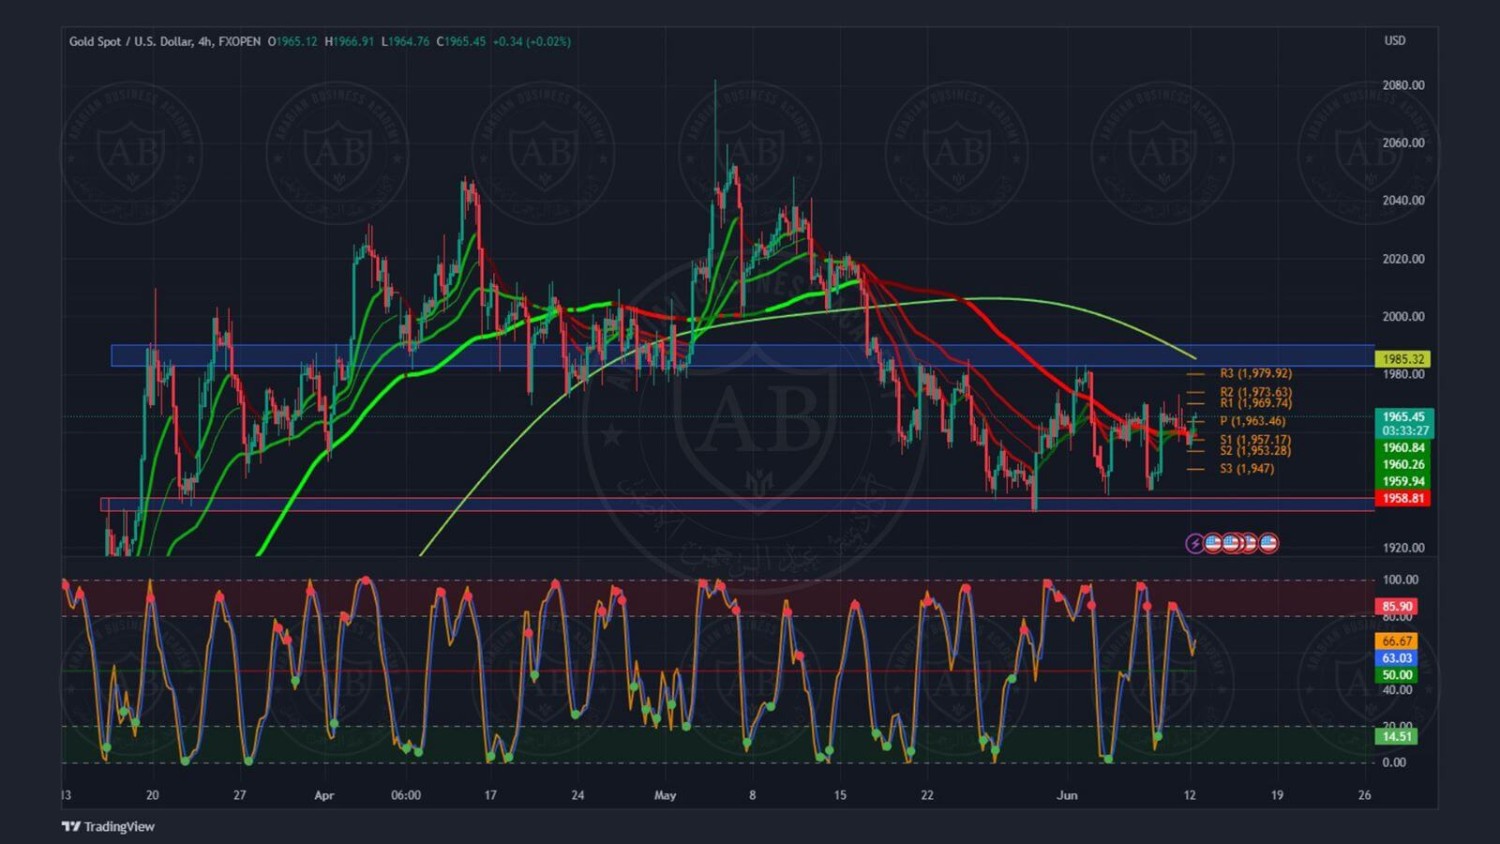Image resolution: width=1500 pixels, height=844 pixels.
Task: Click the green 1960.84 price tag
Action: (x=1403, y=448)
